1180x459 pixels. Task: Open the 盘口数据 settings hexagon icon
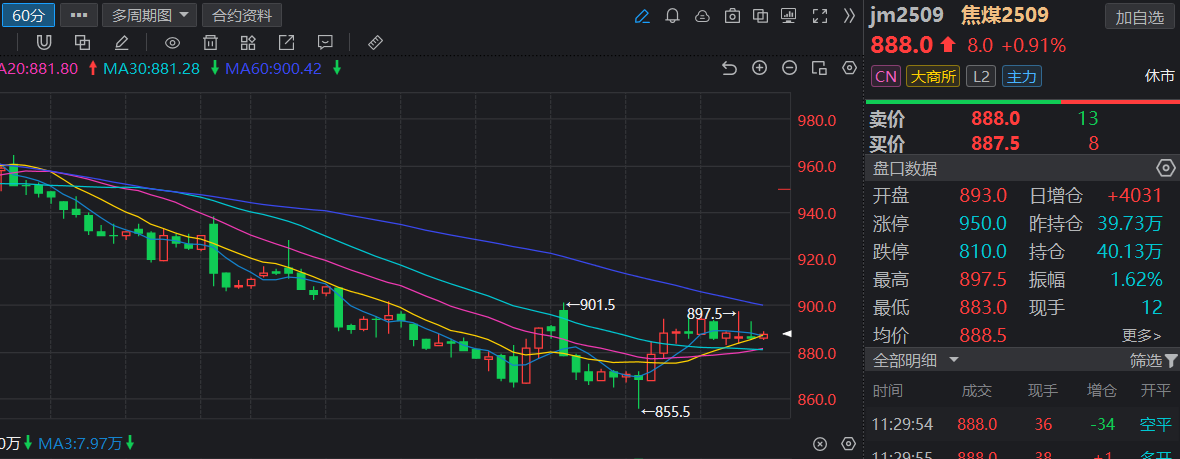[1165, 168]
